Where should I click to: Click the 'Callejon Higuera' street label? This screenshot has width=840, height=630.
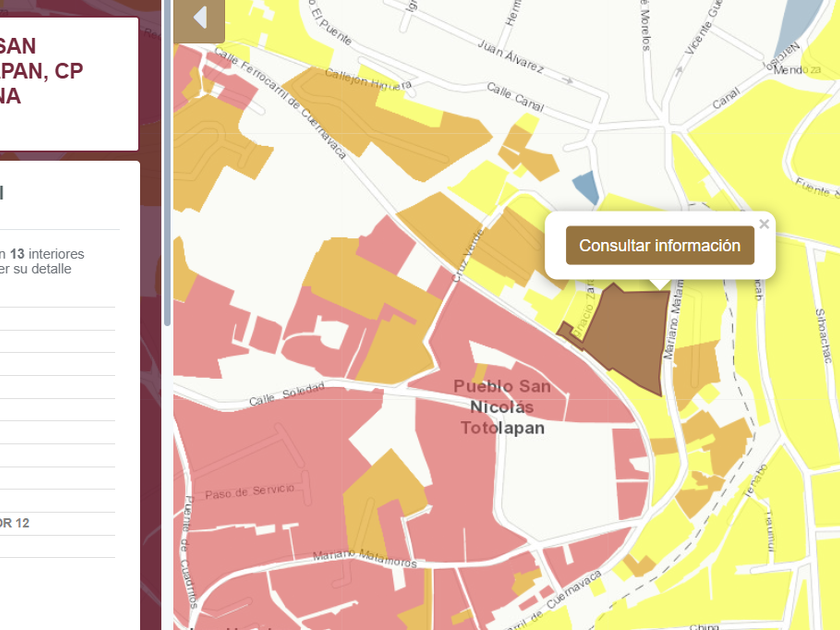coord(368,79)
